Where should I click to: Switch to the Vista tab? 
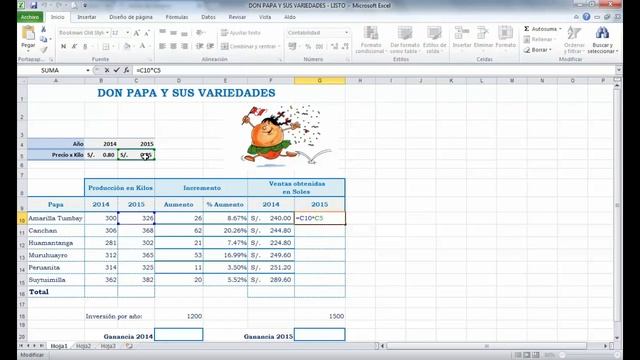click(x=264, y=17)
